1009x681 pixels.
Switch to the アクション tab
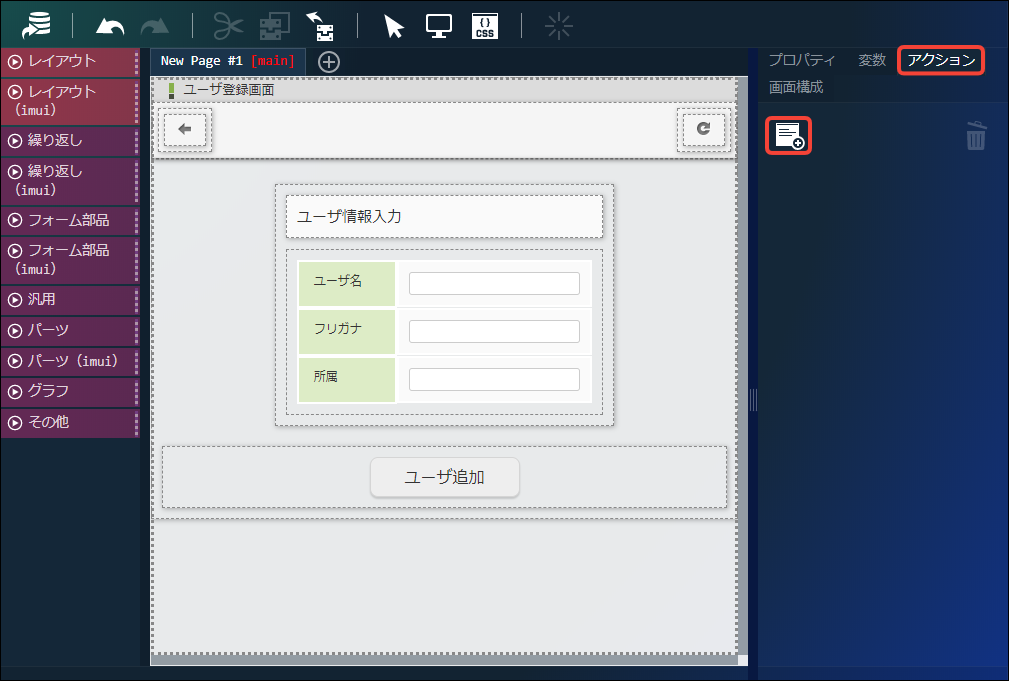941,60
